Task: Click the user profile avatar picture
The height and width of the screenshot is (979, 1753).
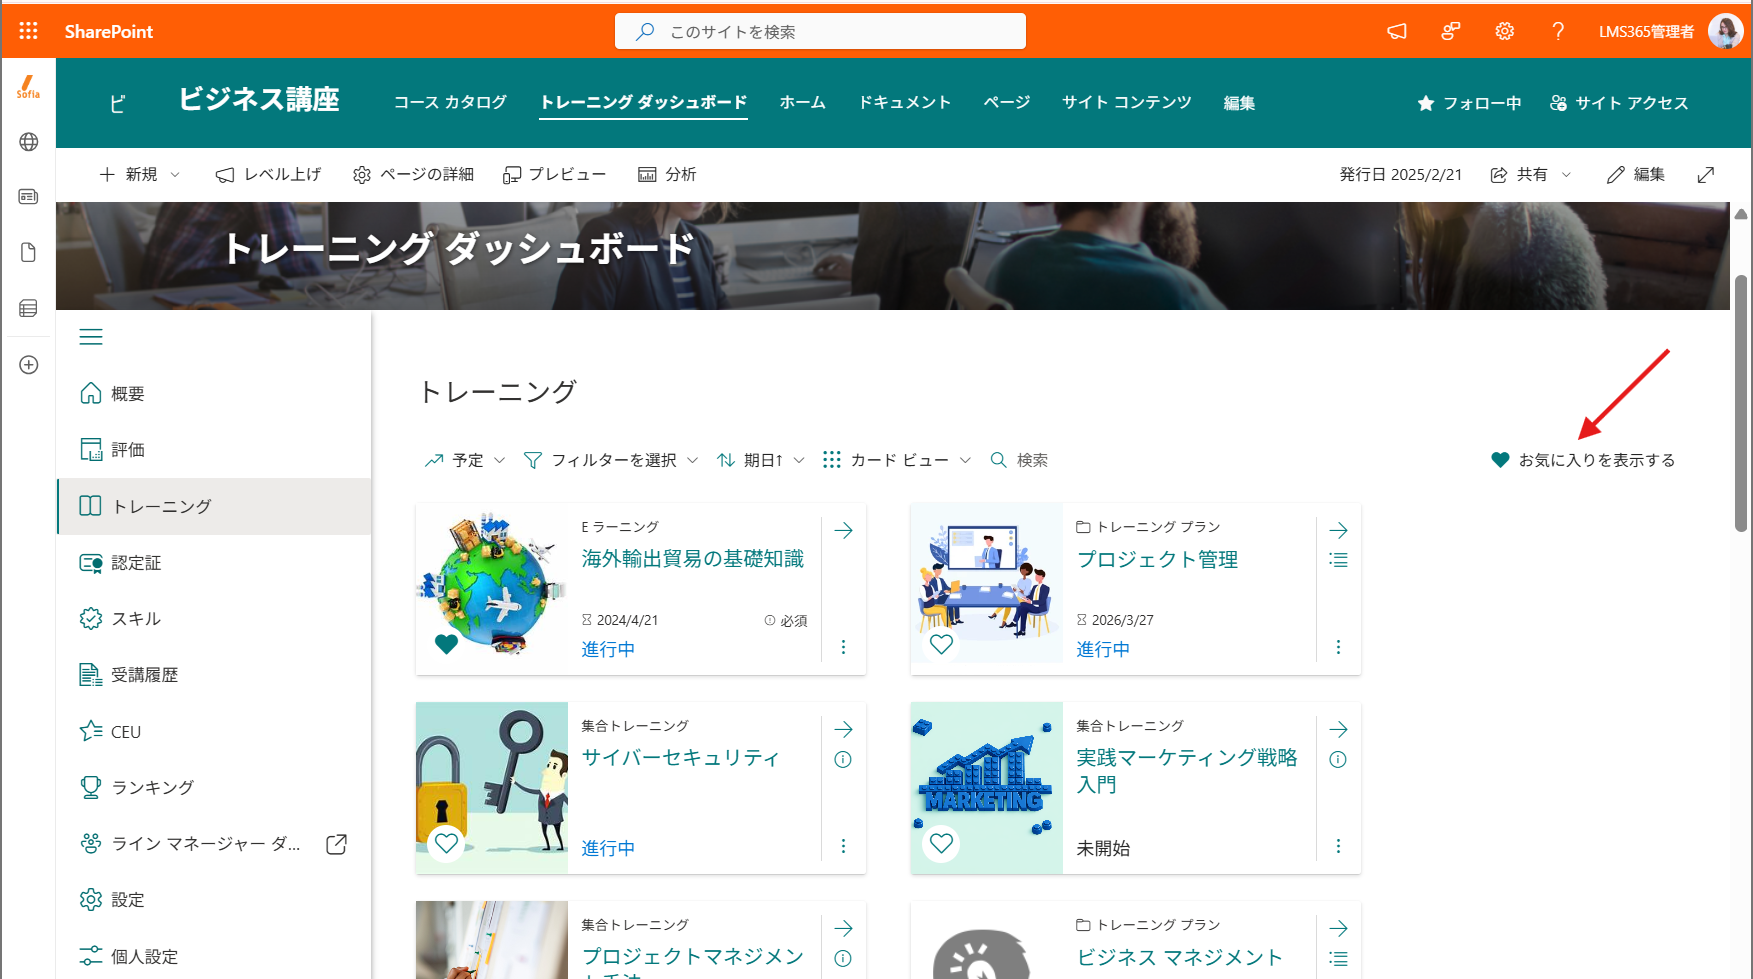Action: pos(1725,31)
